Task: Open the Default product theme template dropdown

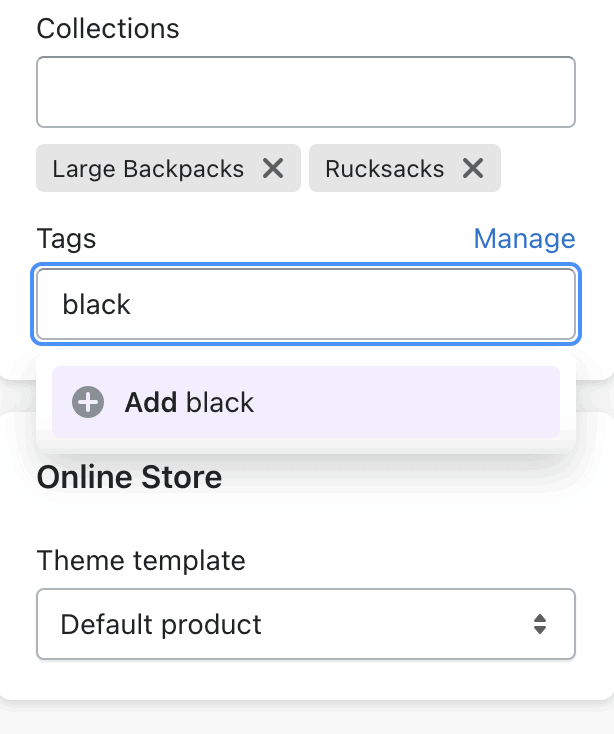Action: 306,624
